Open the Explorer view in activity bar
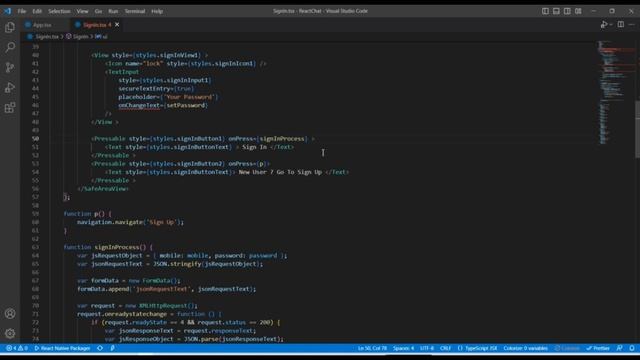 click(10, 27)
